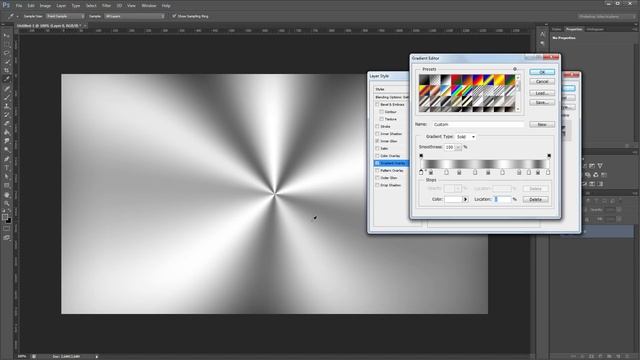Enable Bevel & Emboss checkbox

[377, 104]
